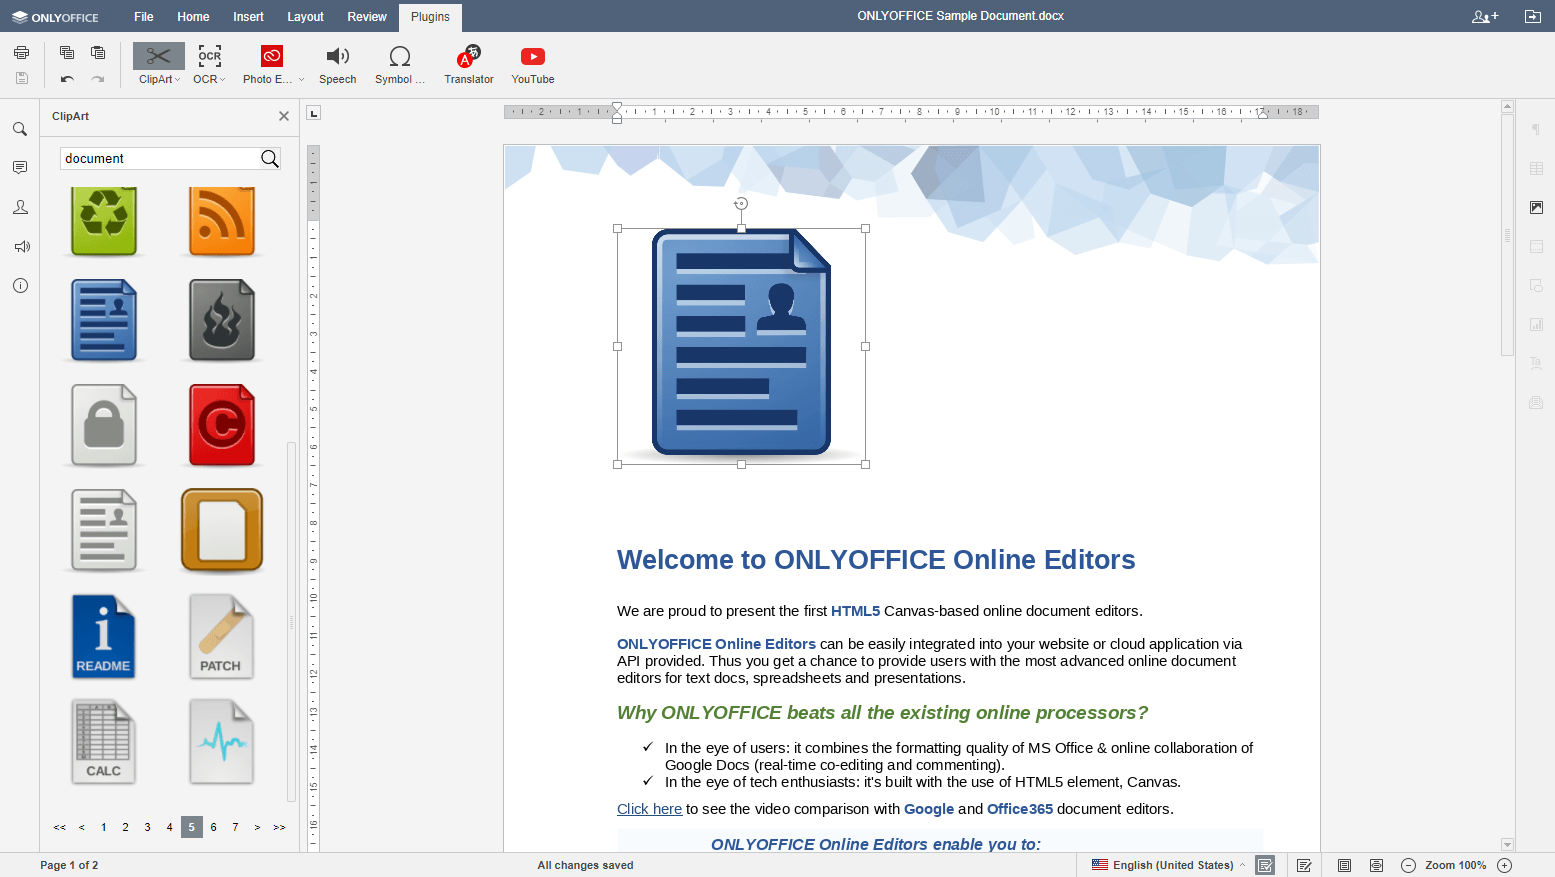Open the Chat panel with person icon

(20, 207)
